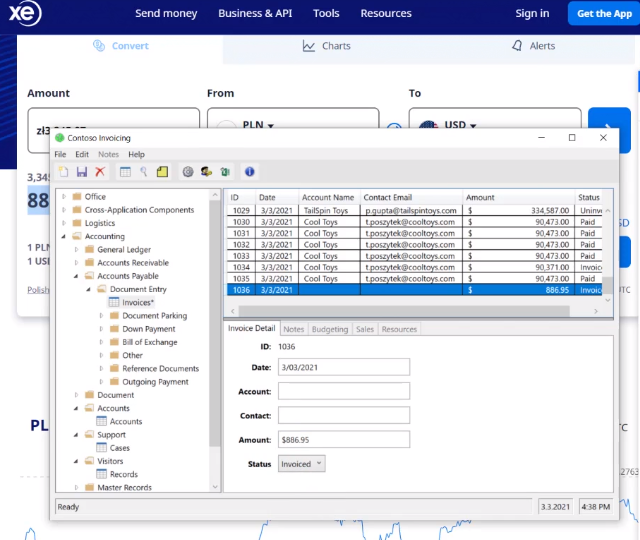The width and height of the screenshot is (640, 540).
Task: Switch to the Resources tab in invoice pane
Action: 399,329
